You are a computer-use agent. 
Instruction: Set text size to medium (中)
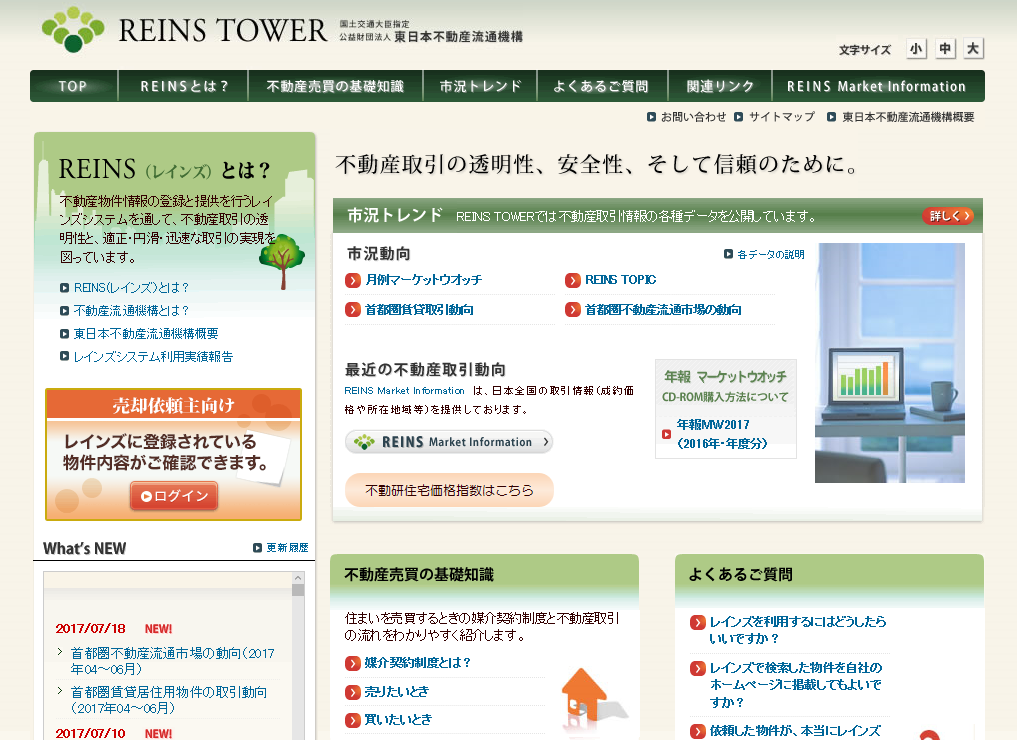(945, 49)
